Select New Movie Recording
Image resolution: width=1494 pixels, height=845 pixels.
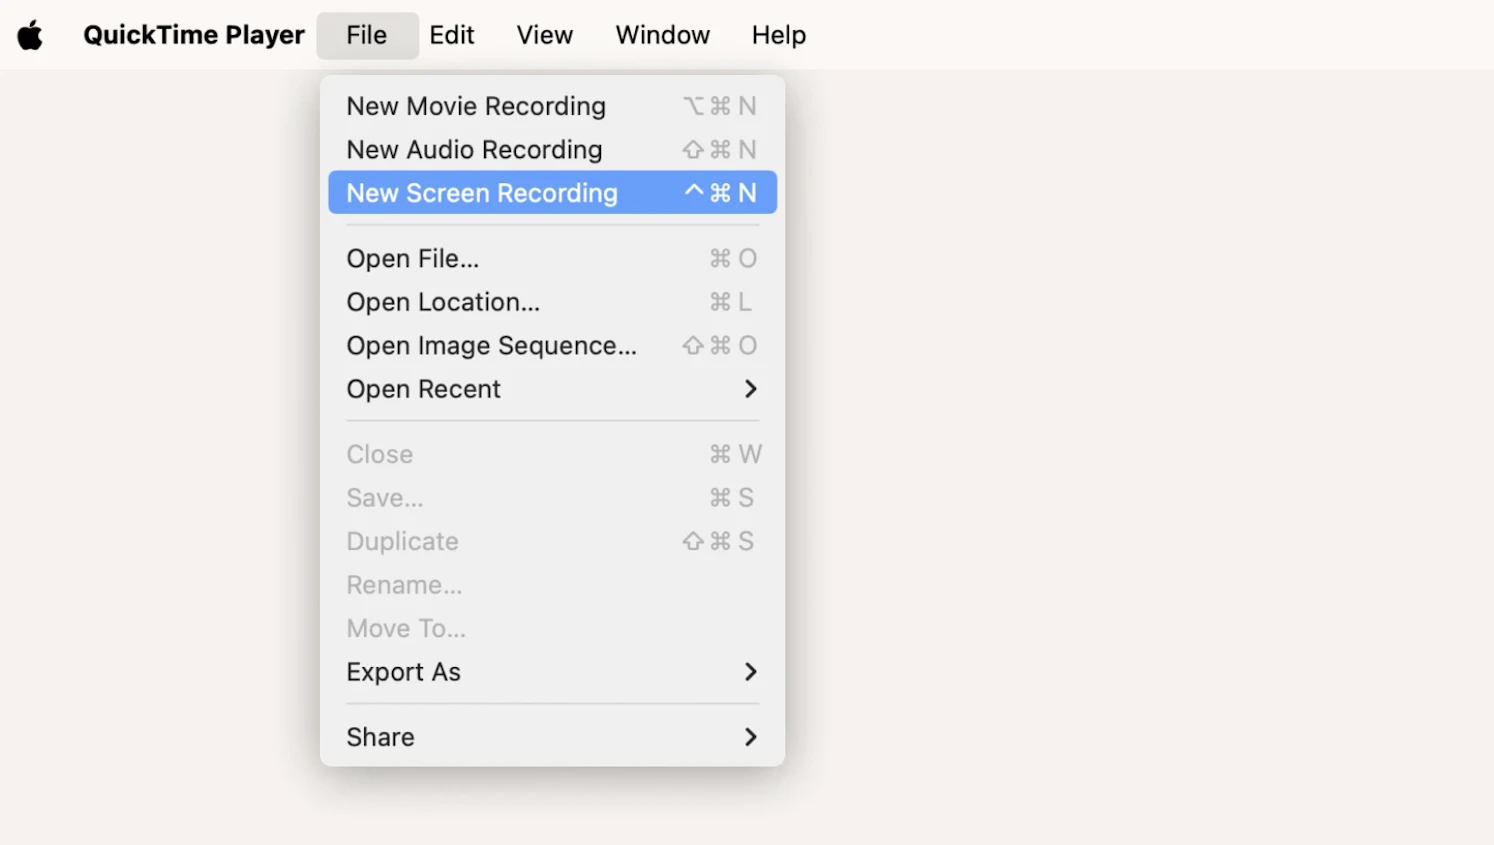pyautogui.click(x=476, y=106)
